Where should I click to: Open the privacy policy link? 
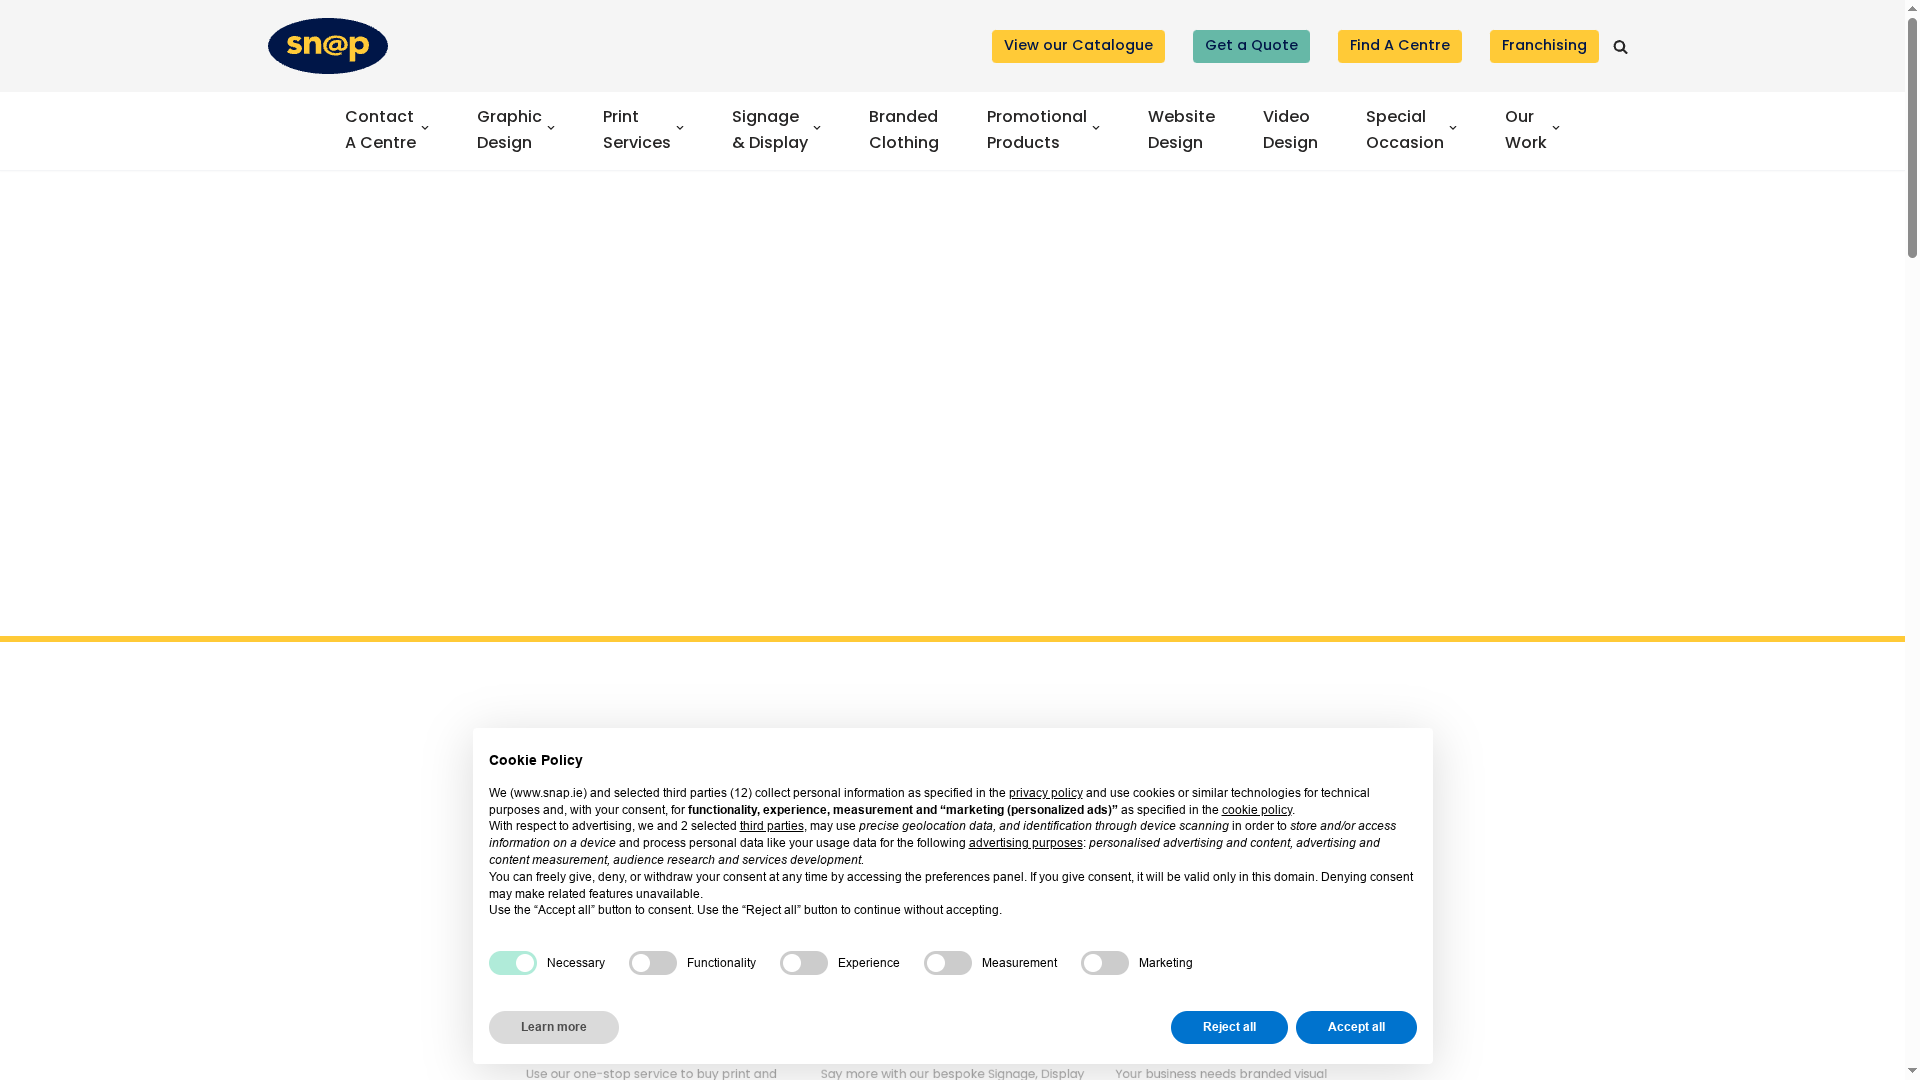1045,793
